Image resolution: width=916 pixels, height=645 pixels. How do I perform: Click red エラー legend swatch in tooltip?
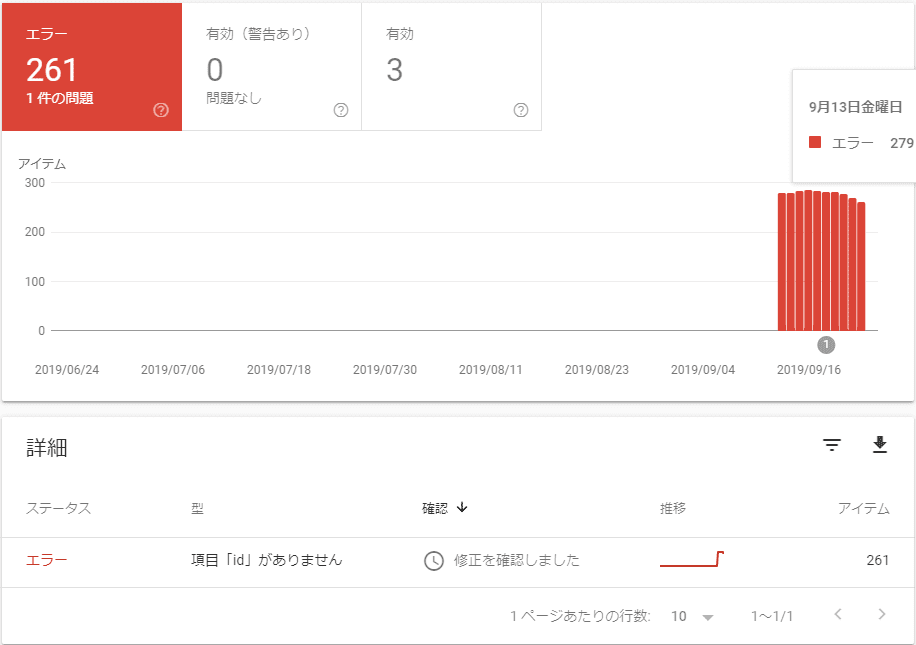coord(815,142)
